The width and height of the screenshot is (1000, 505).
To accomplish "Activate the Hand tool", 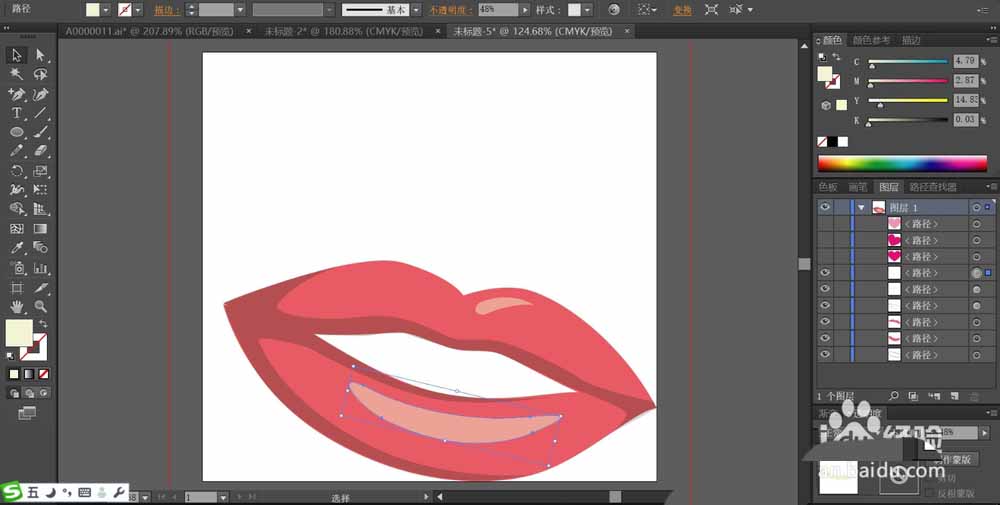I will [x=17, y=306].
